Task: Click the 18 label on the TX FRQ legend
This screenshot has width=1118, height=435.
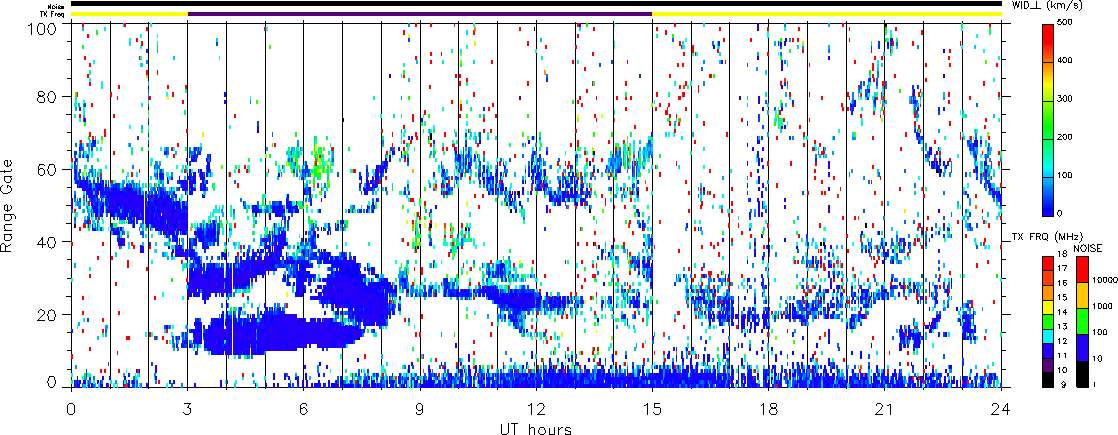Action: pos(1063,255)
